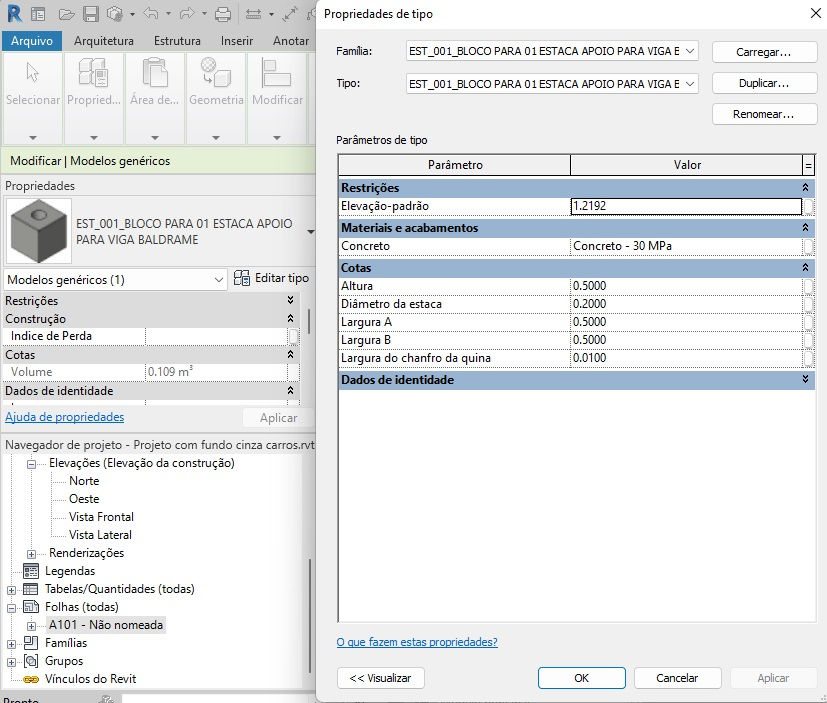The height and width of the screenshot is (703, 827).
Task: Click the associate parameter button for Largura A
Action: pyautogui.click(x=808, y=322)
